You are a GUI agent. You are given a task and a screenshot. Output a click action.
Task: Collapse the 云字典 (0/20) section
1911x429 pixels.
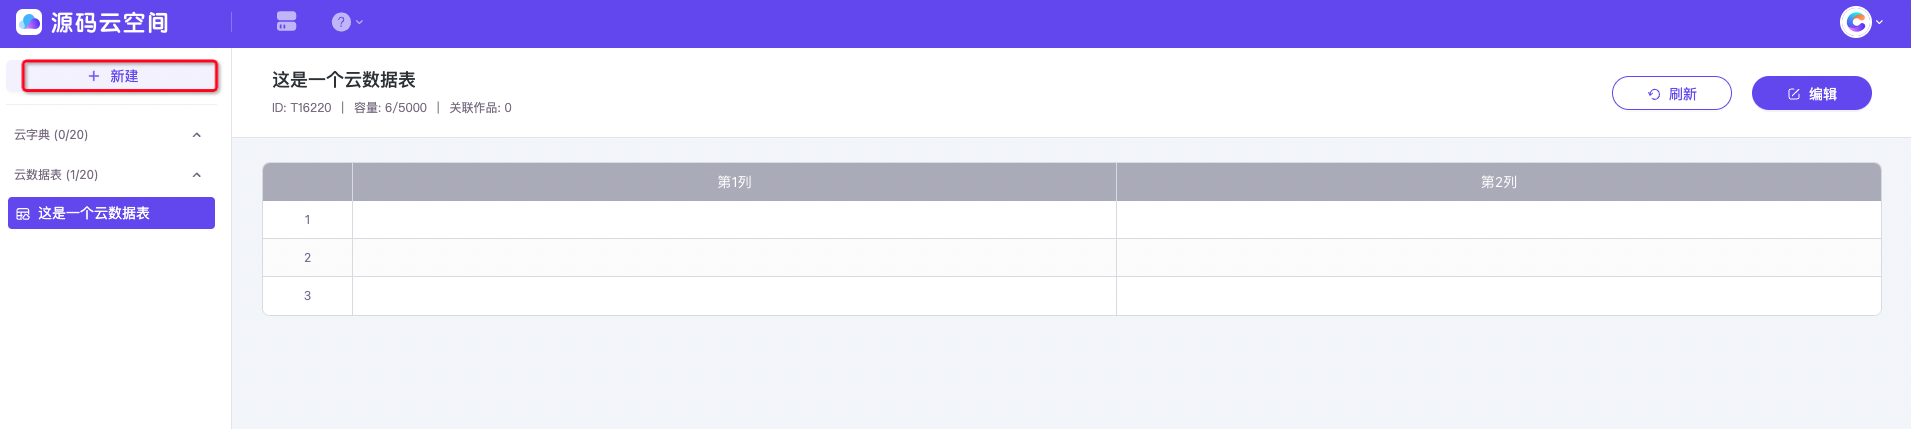pos(197,135)
